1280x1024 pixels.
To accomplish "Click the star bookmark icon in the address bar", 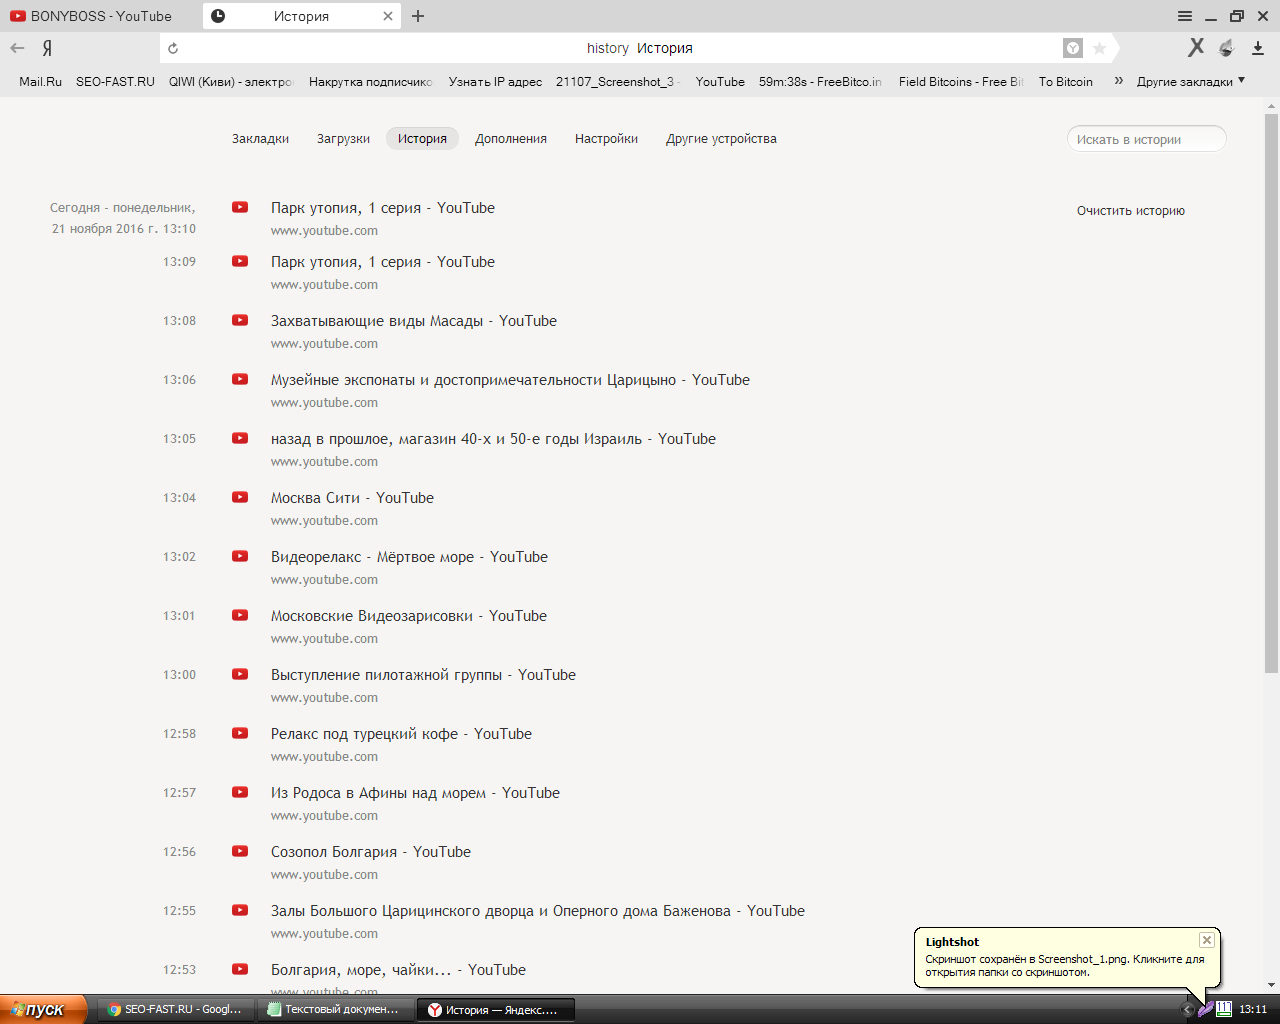I will tap(1099, 48).
